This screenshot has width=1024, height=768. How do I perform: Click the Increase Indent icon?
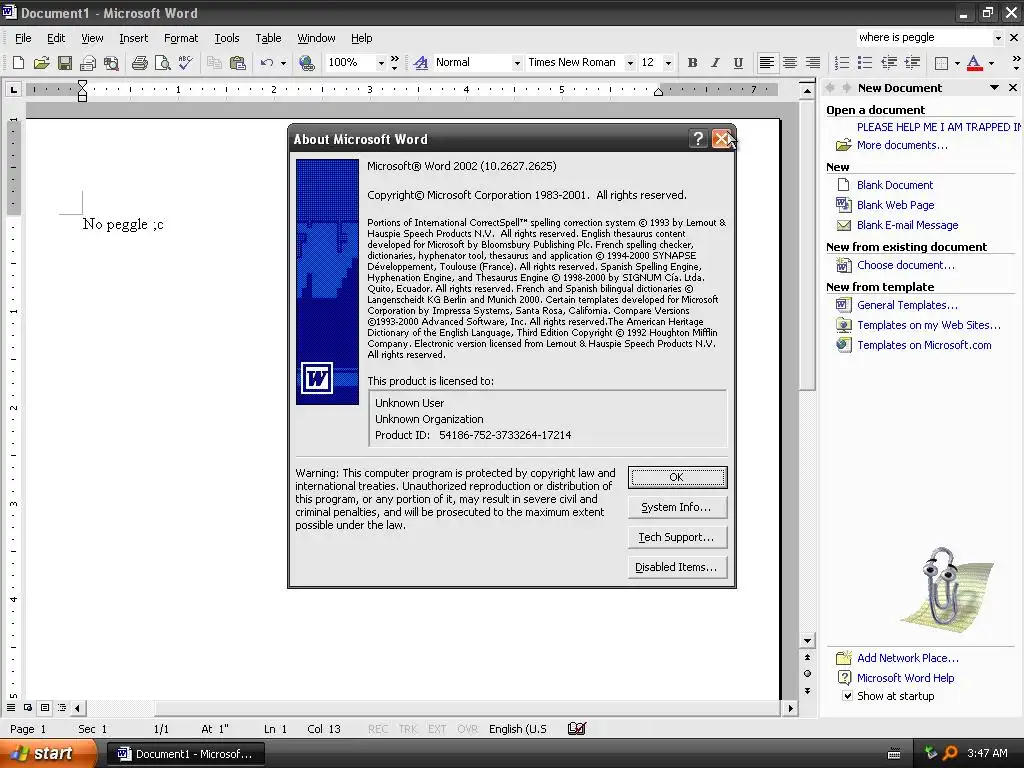coord(912,63)
